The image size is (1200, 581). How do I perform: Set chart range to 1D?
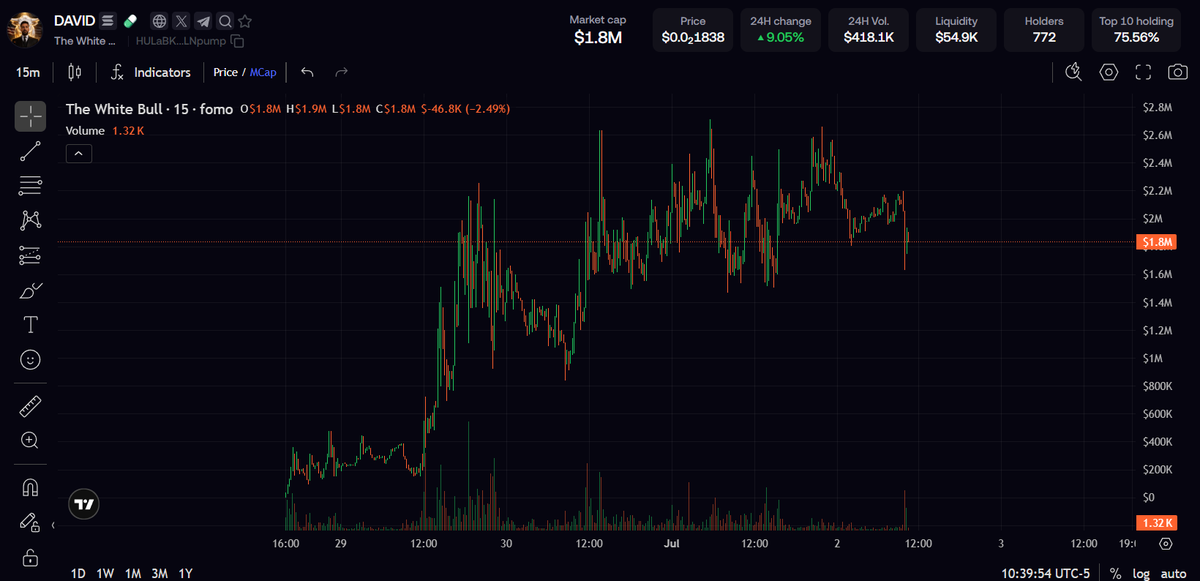(x=78, y=573)
